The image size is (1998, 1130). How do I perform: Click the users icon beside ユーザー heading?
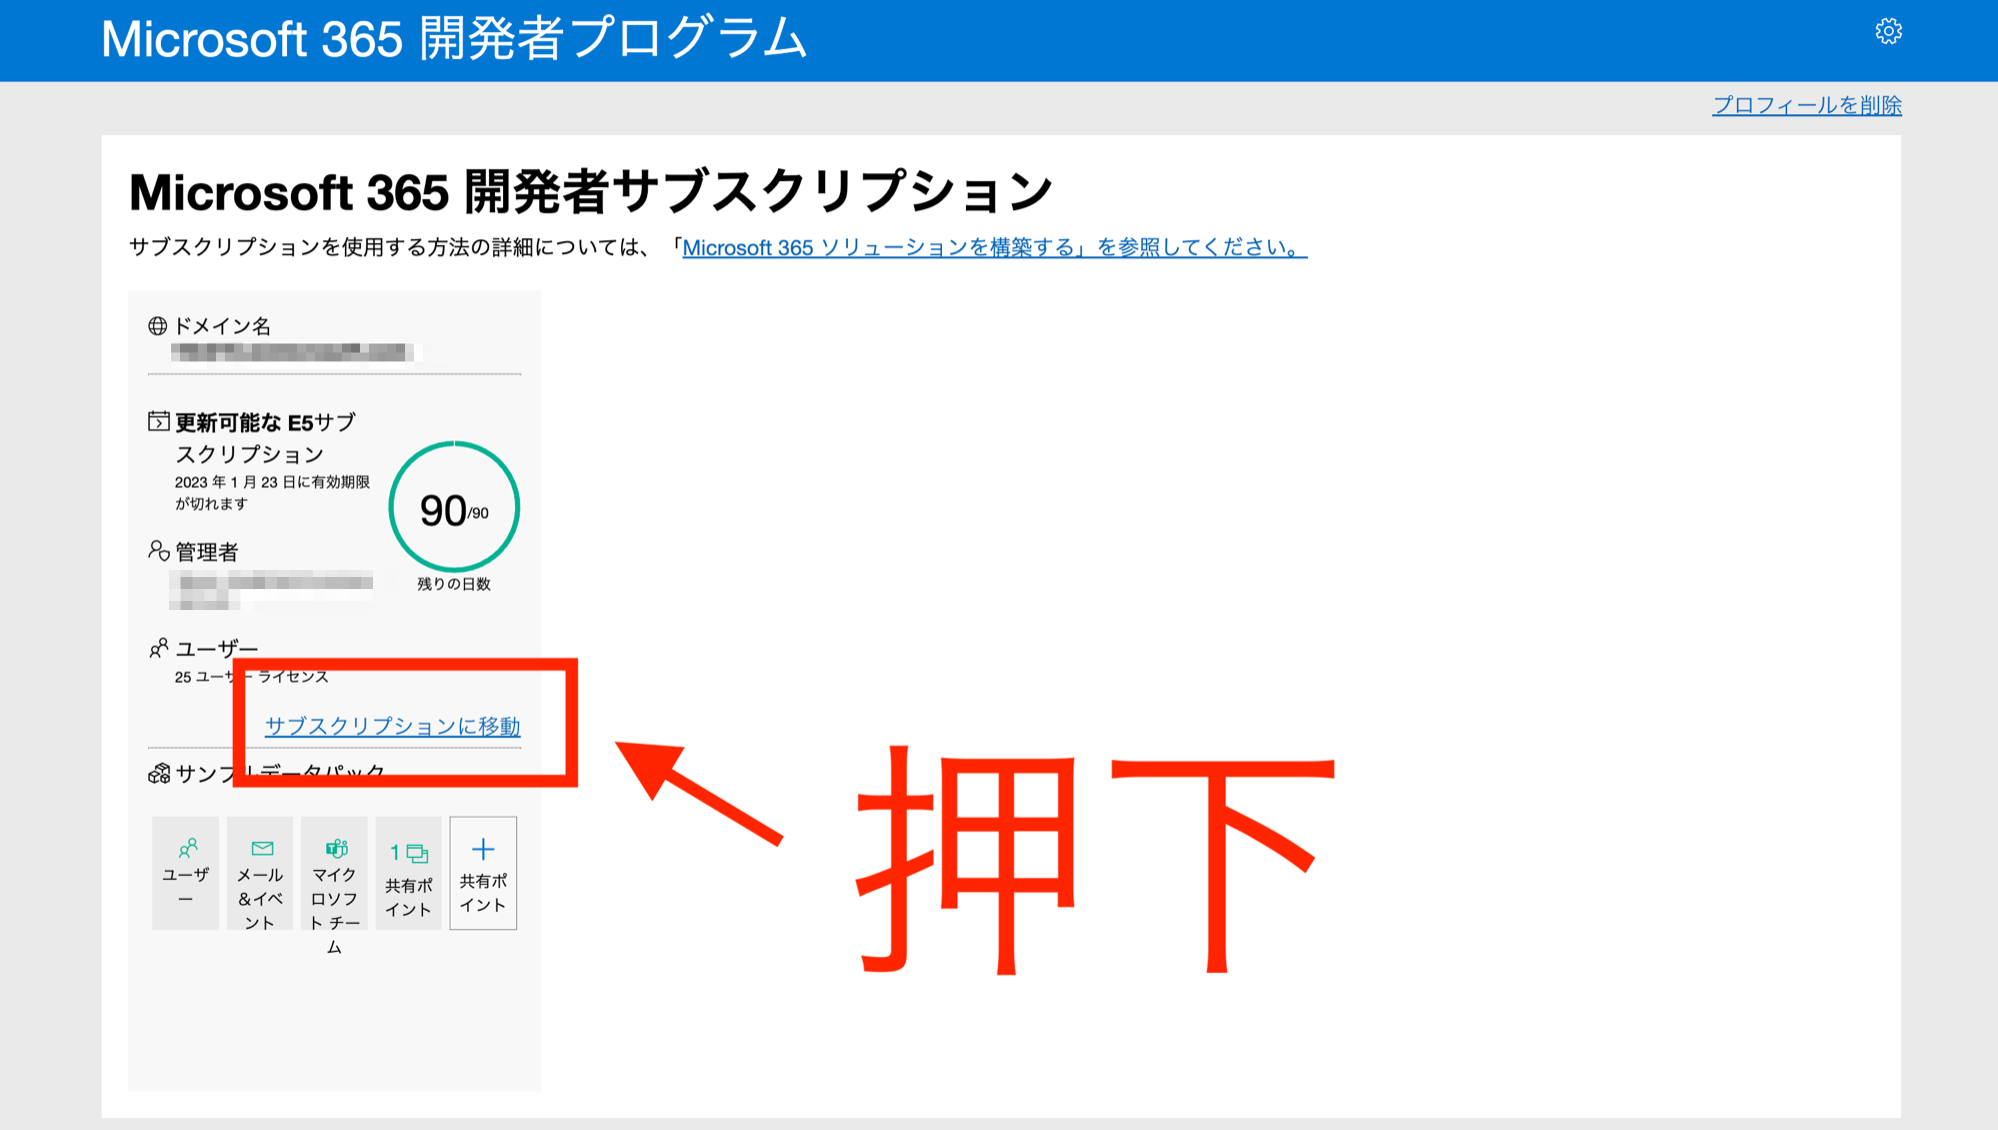tap(158, 648)
